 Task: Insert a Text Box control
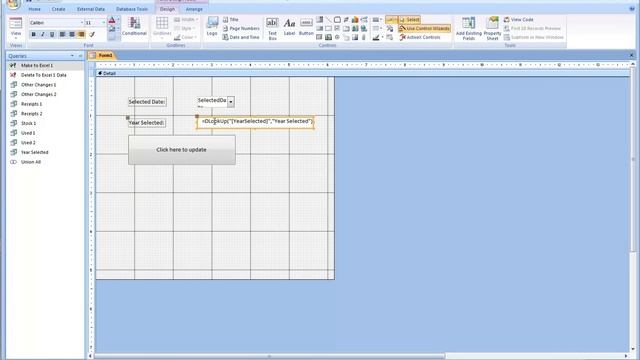[272, 28]
